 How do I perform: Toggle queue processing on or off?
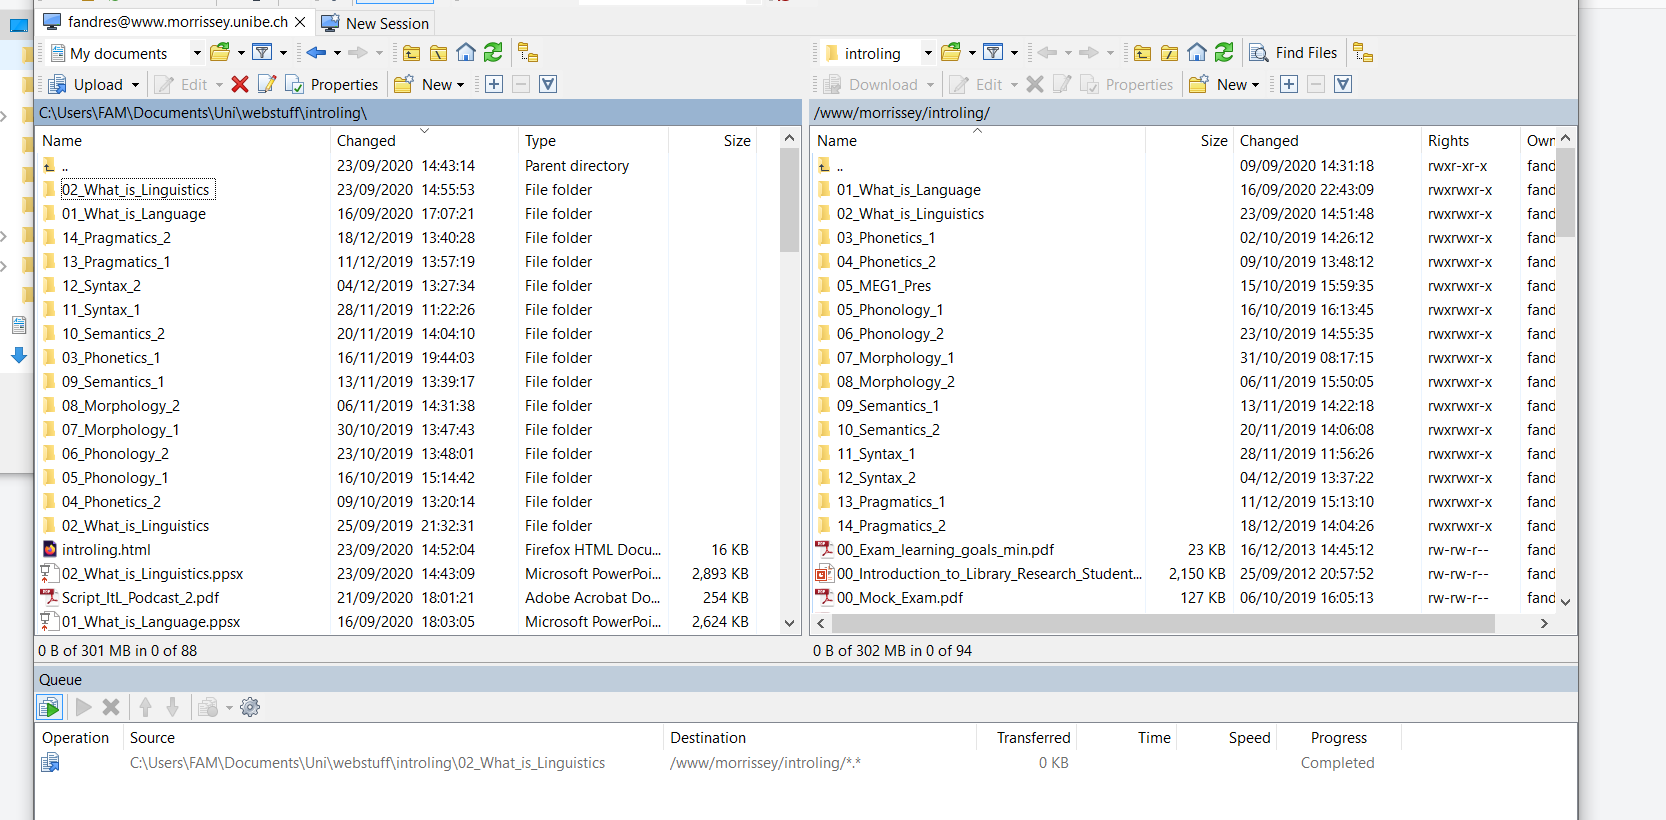tap(49, 708)
